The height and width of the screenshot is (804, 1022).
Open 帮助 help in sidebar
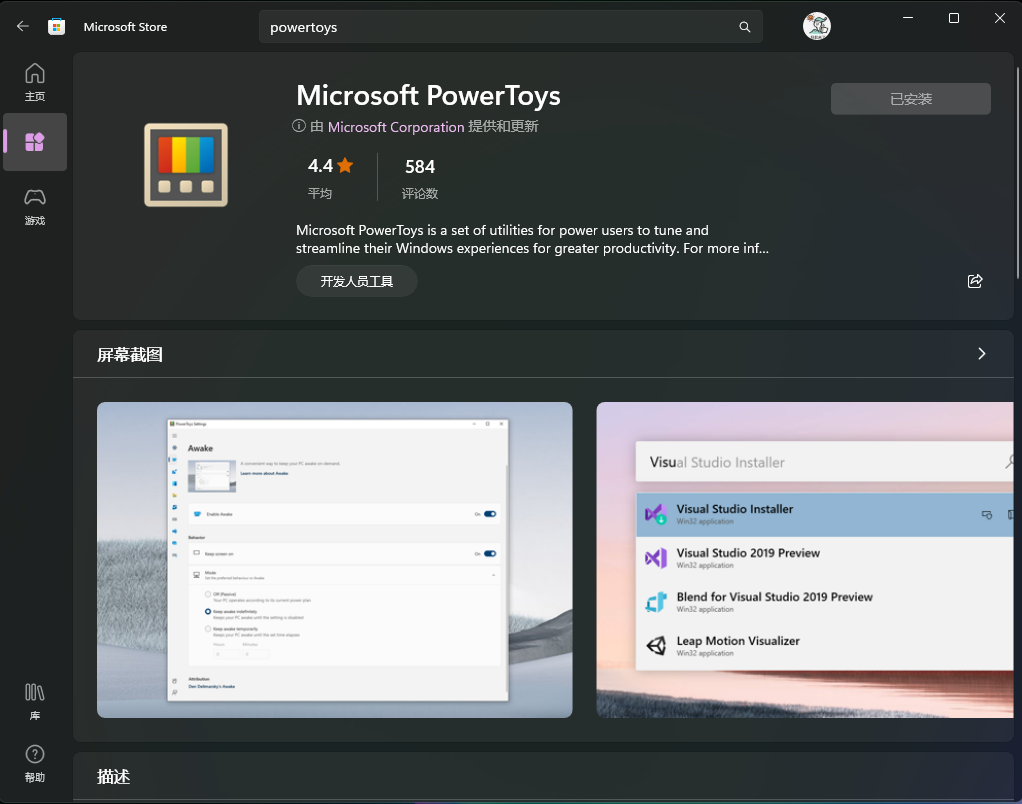(35, 762)
